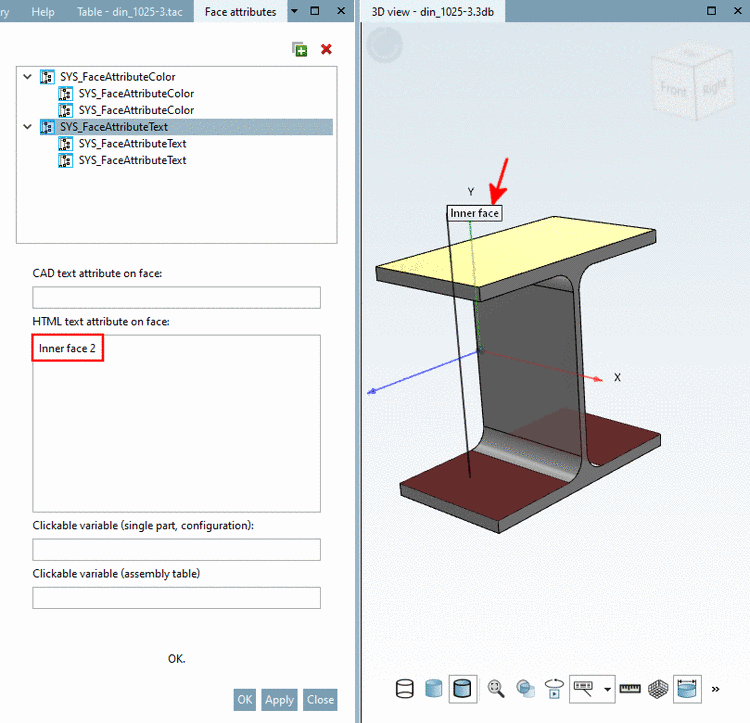Close the Face attributes panel
The image size is (750, 723).
[341, 11]
